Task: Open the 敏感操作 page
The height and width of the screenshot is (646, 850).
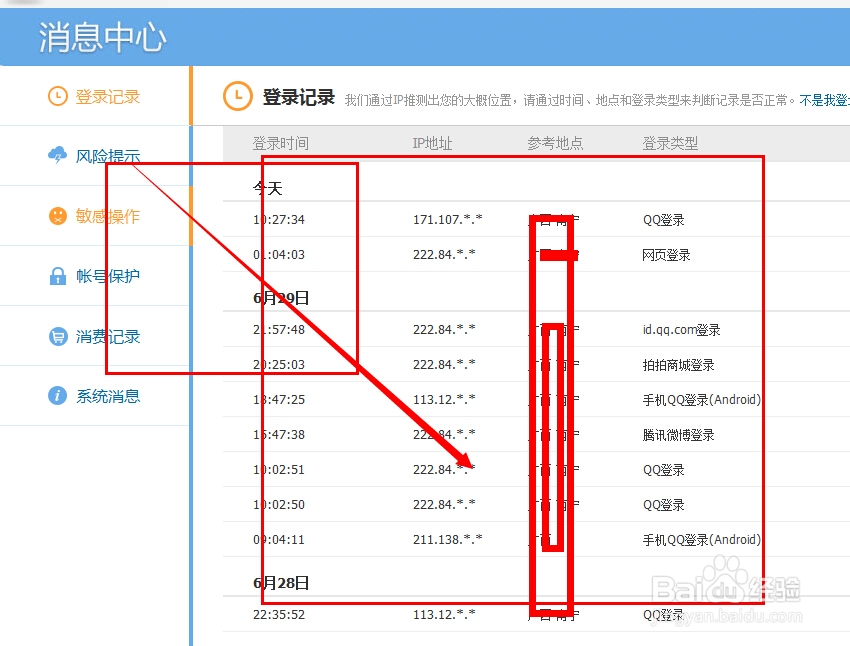Action: tap(107, 216)
